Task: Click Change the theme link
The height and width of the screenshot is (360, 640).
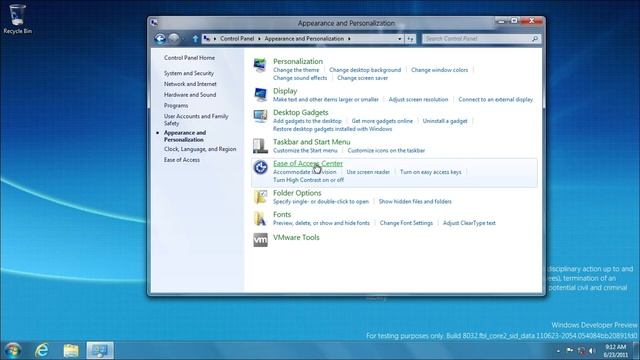Action: (x=296, y=70)
